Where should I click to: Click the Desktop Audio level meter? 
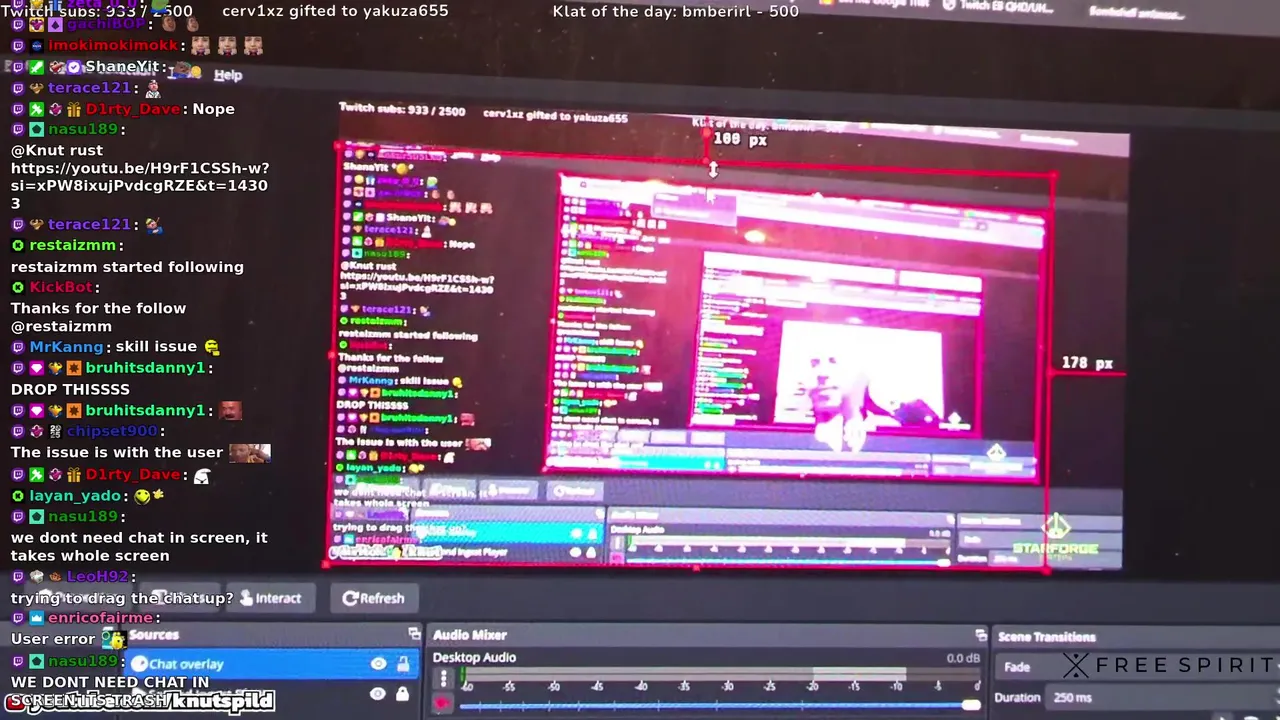tap(720, 675)
